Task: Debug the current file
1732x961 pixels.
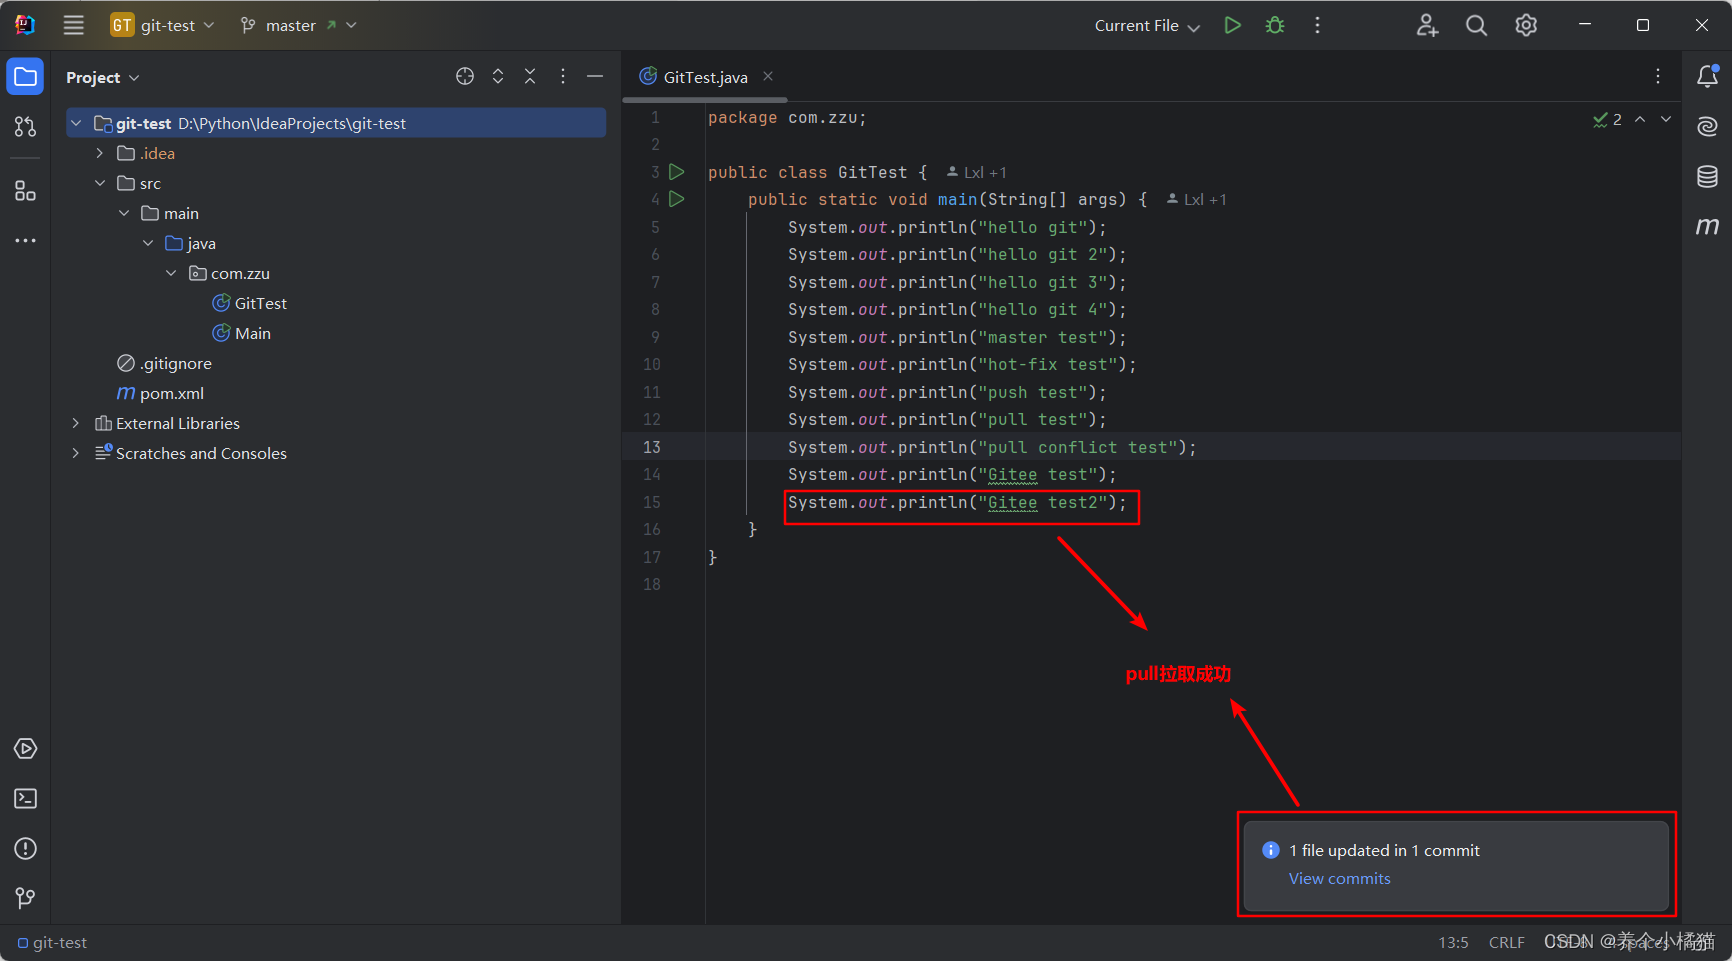Action: (x=1274, y=25)
